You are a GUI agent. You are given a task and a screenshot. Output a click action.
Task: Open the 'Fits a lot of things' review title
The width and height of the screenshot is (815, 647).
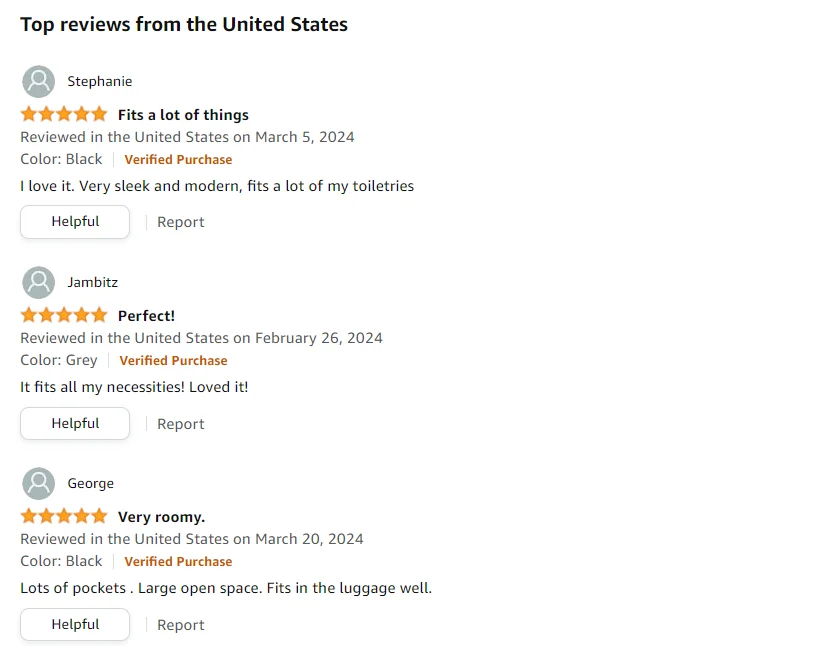[183, 115]
